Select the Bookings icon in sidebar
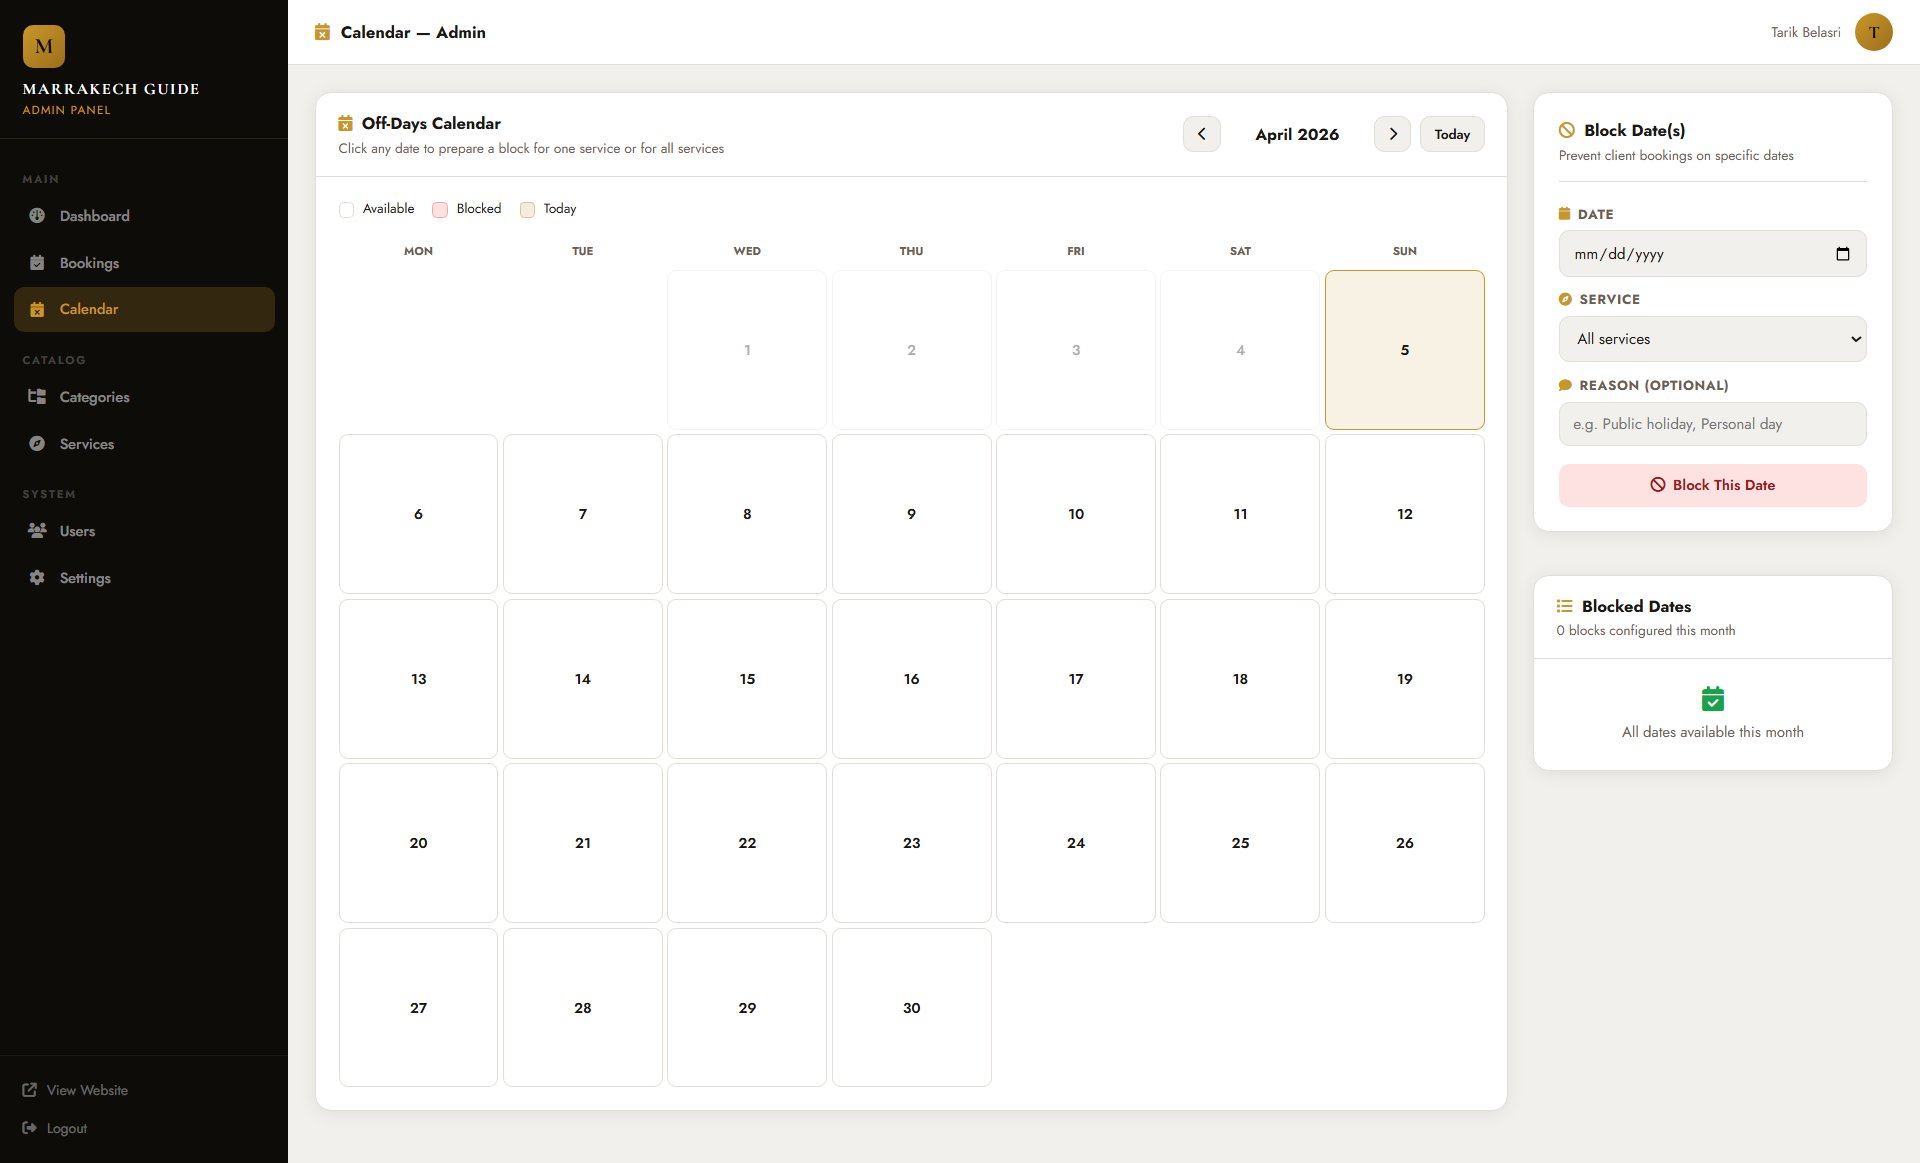Screen dimensions: 1920x1163 point(36,262)
